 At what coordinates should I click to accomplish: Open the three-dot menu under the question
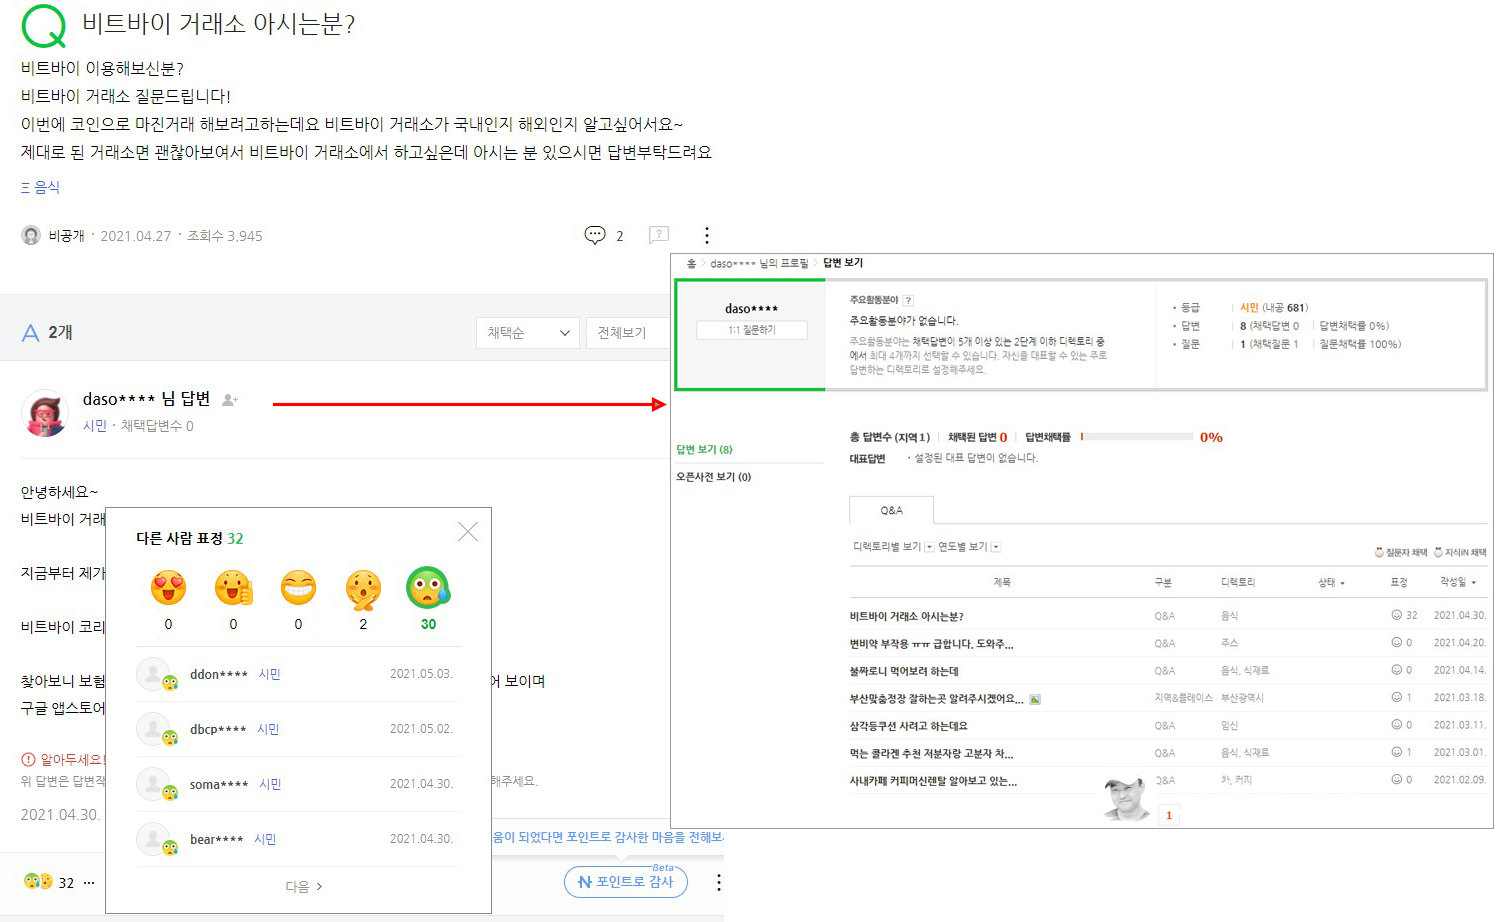coord(707,235)
